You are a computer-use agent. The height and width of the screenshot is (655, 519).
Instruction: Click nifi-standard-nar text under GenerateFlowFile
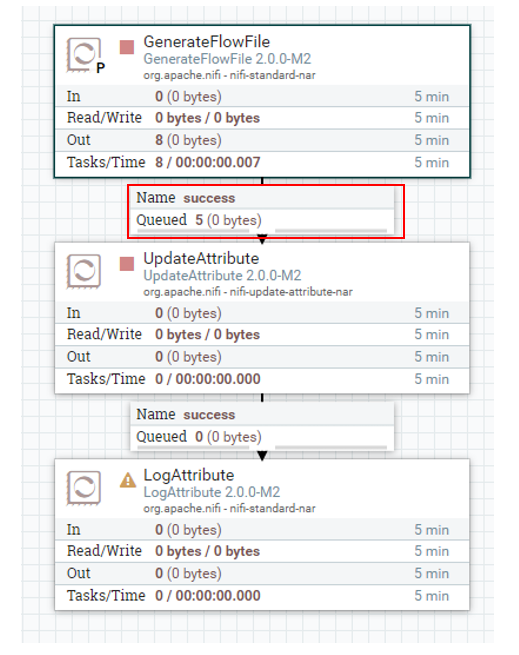tap(272, 75)
